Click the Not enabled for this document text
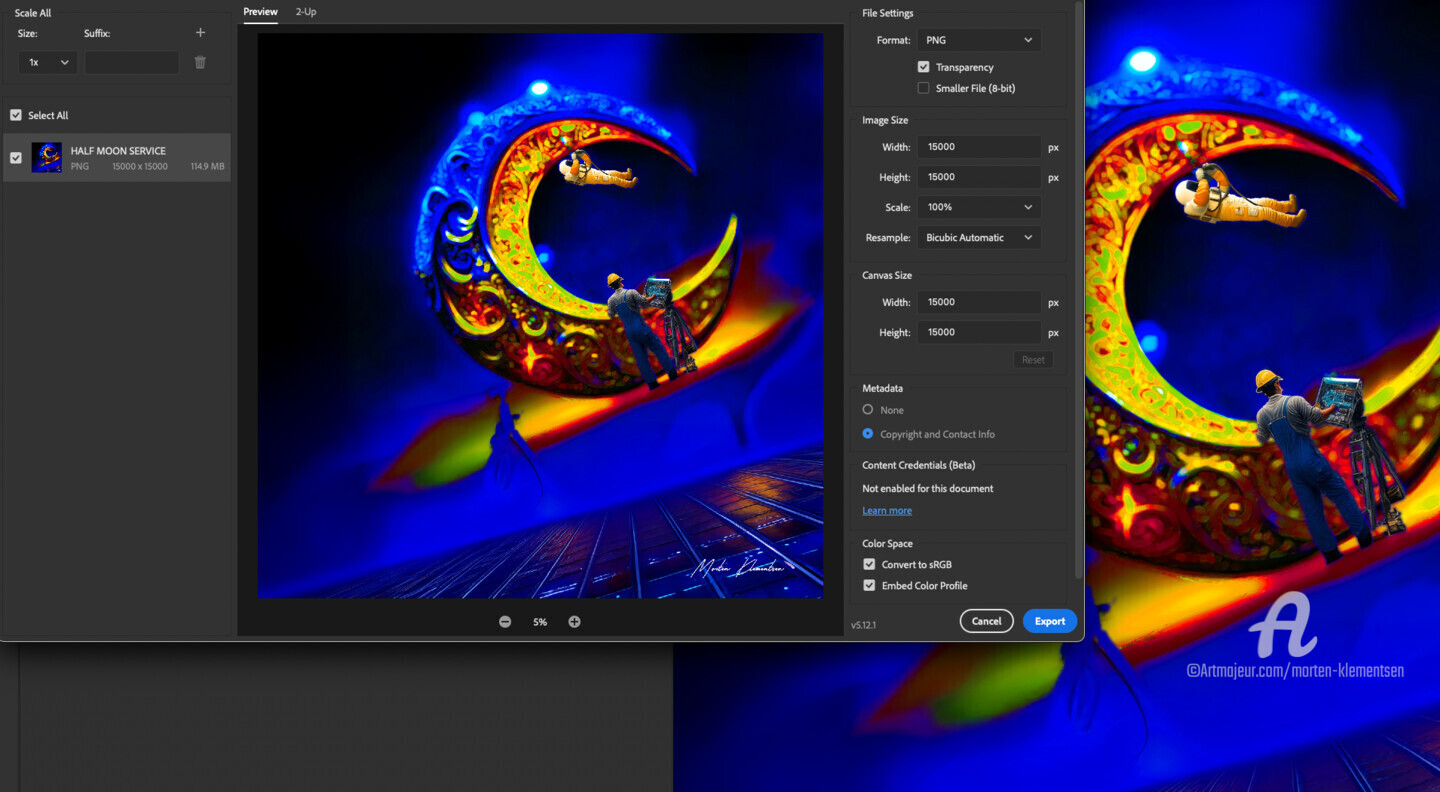Screen dimensions: 1440x792 pyautogui.click(x=928, y=489)
